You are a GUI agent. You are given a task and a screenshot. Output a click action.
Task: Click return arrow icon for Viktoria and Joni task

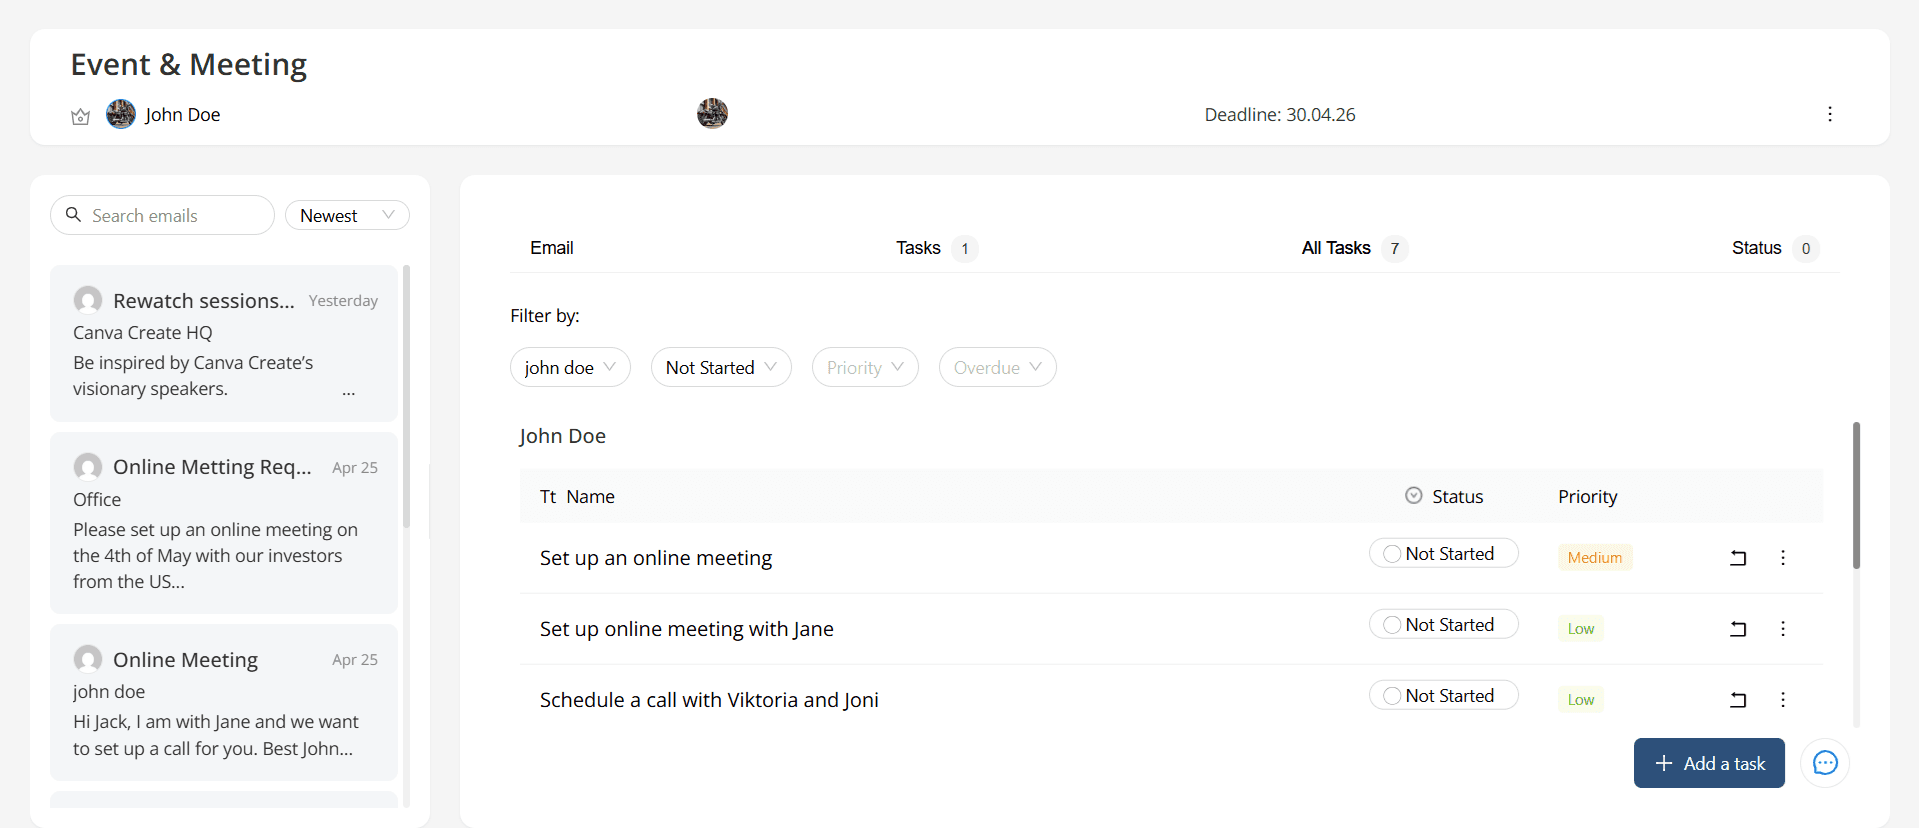pyautogui.click(x=1738, y=700)
